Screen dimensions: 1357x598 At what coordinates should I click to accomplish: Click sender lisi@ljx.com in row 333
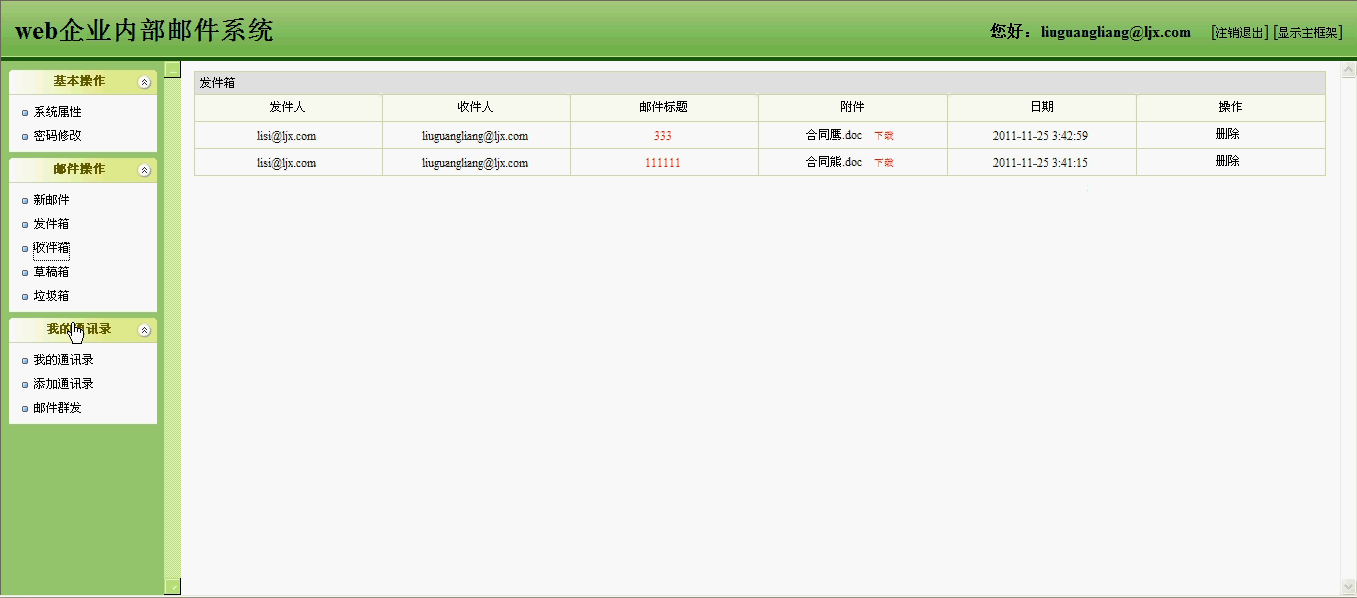pos(287,136)
